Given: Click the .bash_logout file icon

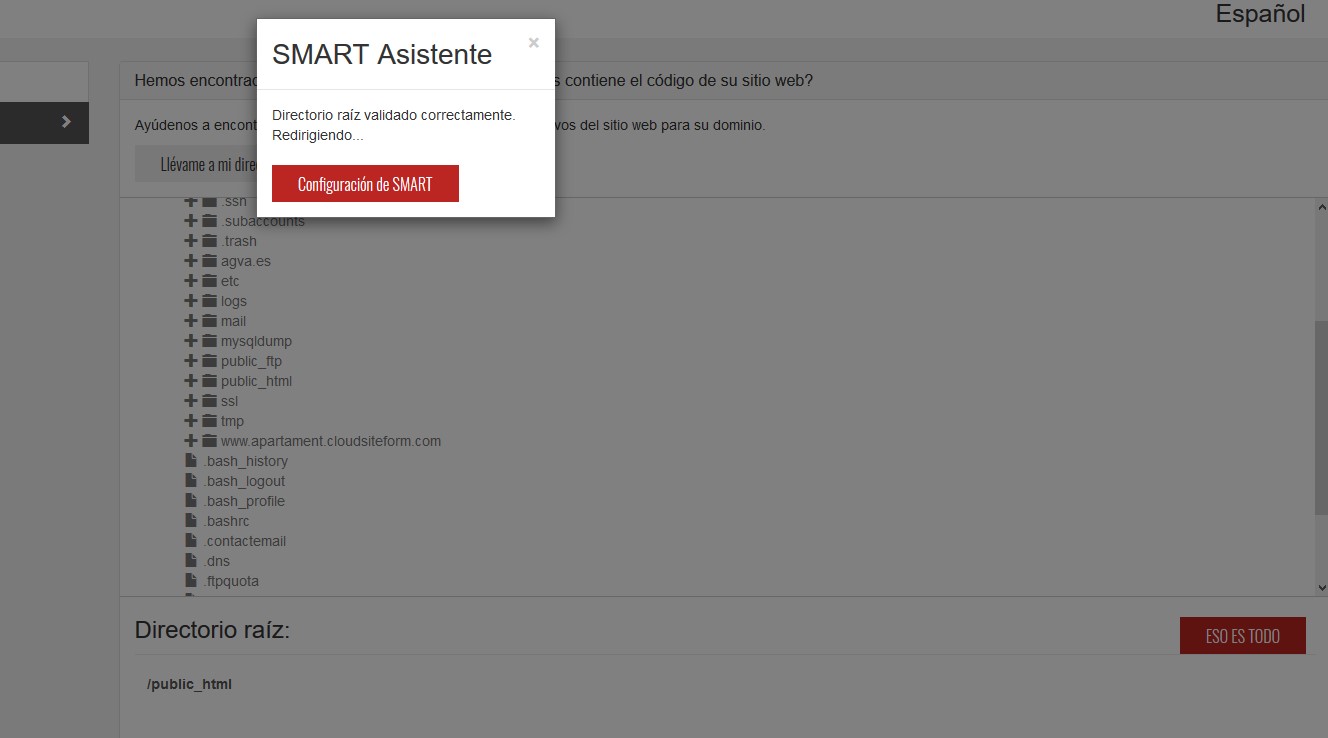Looking at the screenshot, I should pos(191,481).
